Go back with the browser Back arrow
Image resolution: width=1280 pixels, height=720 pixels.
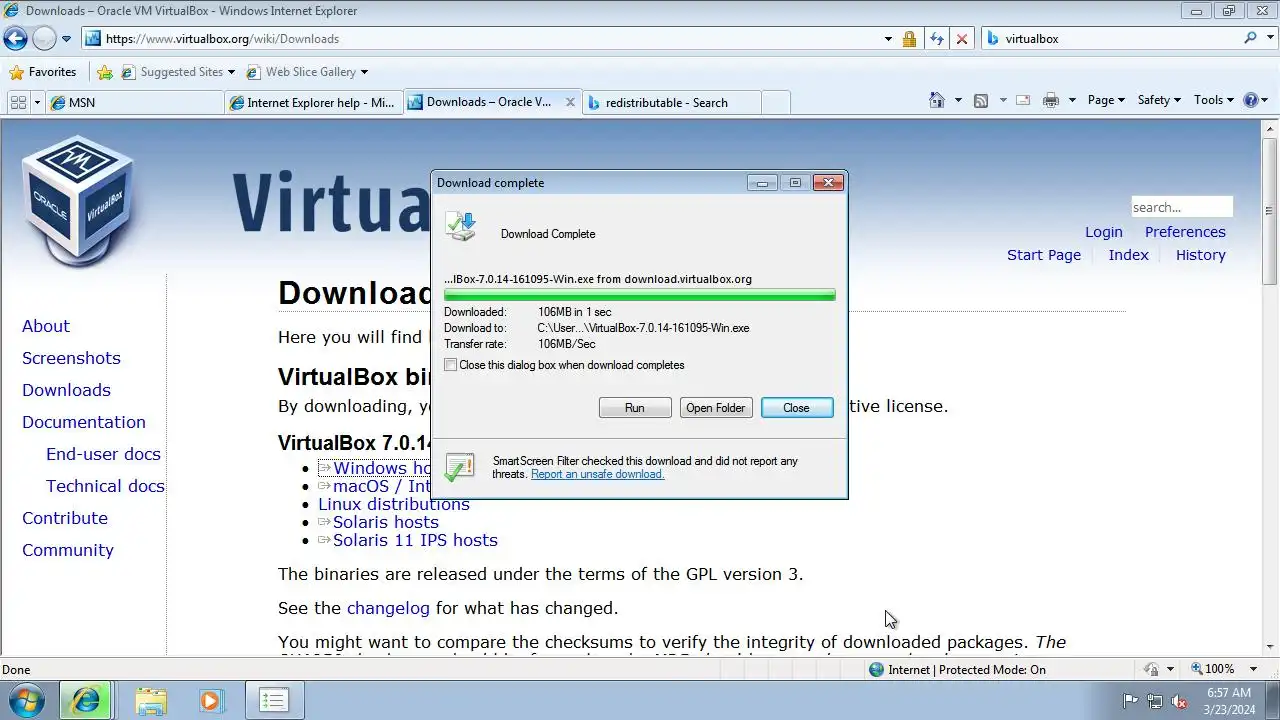tap(15, 39)
